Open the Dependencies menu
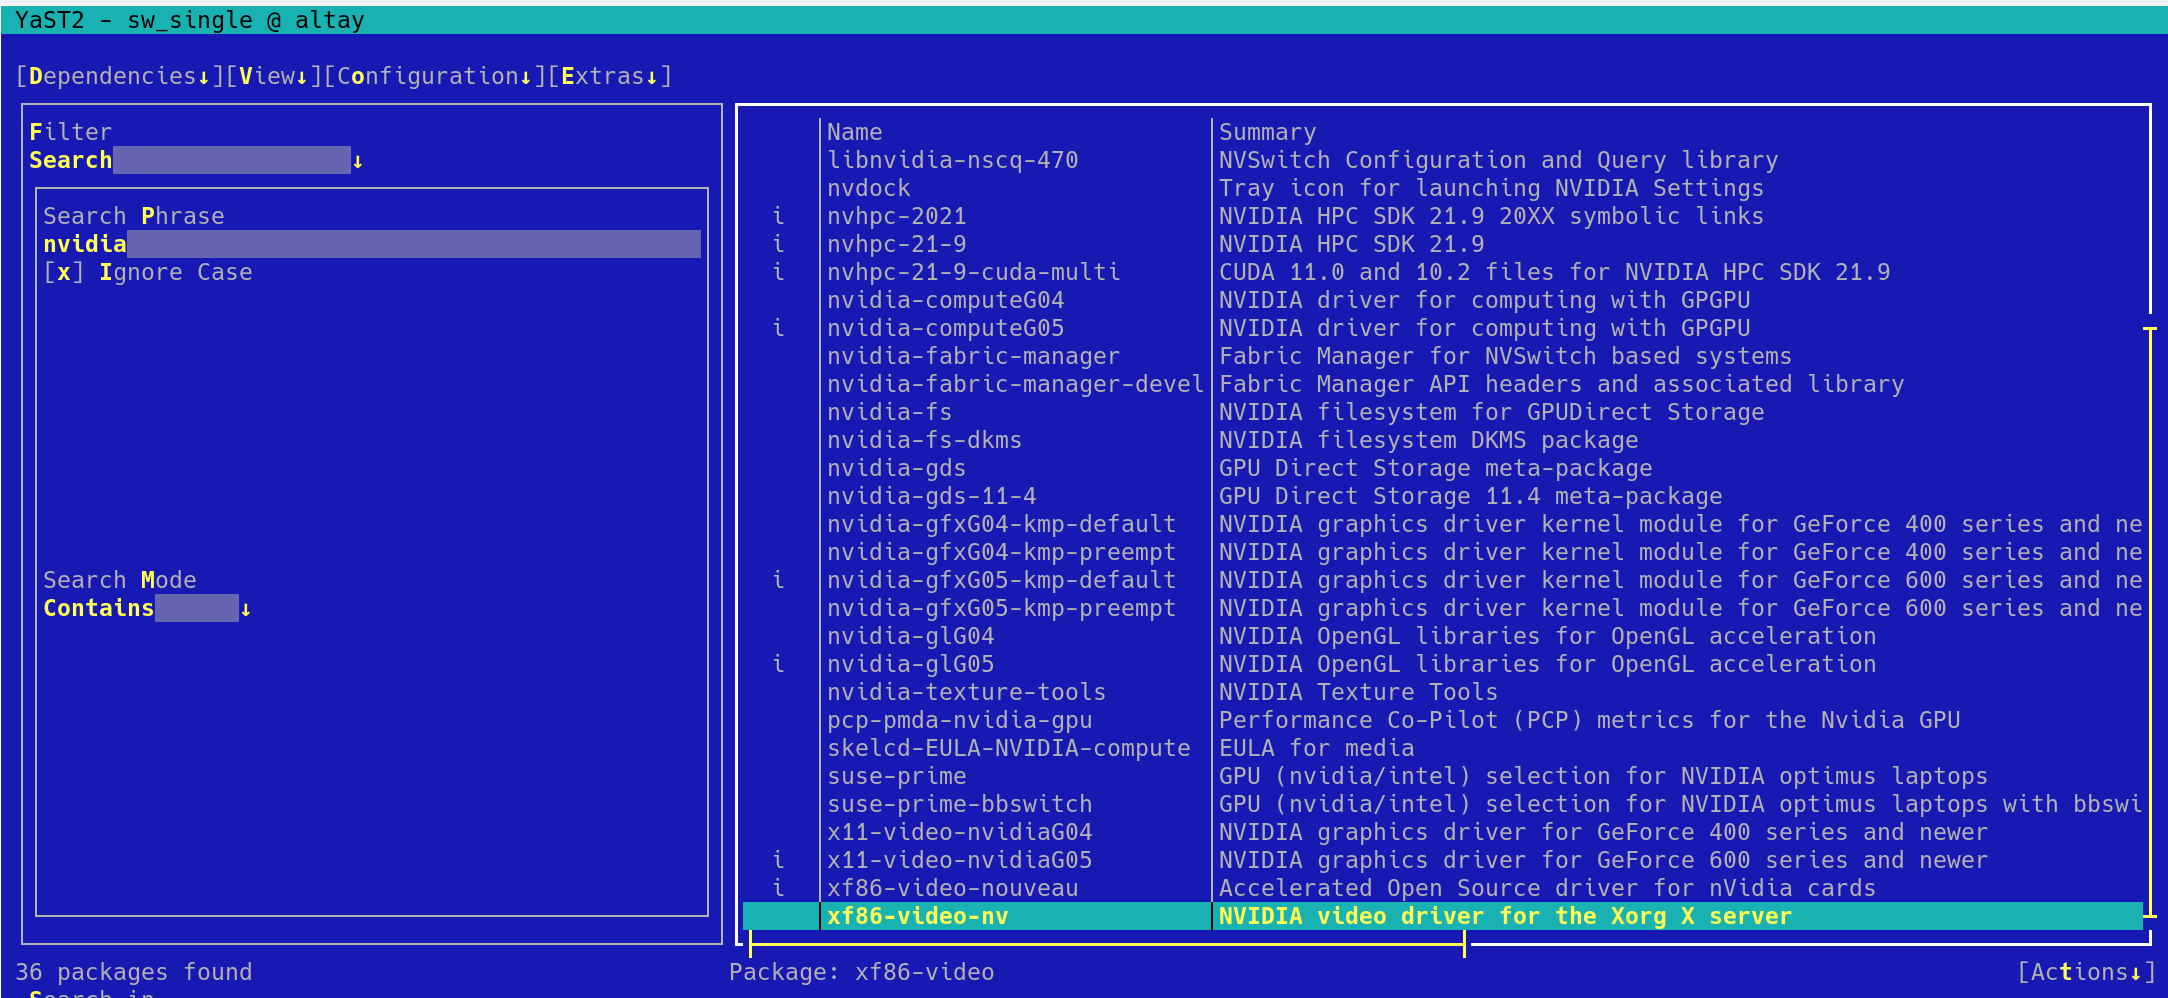Image resolution: width=2168 pixels, height=998 pixels. pos(119,76)
